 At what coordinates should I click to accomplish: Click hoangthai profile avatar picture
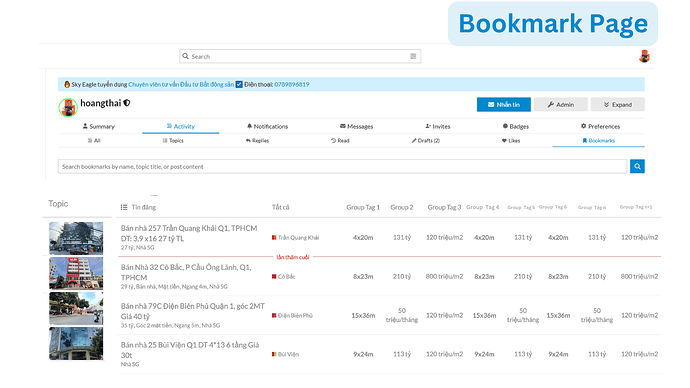tap(68, 107)
